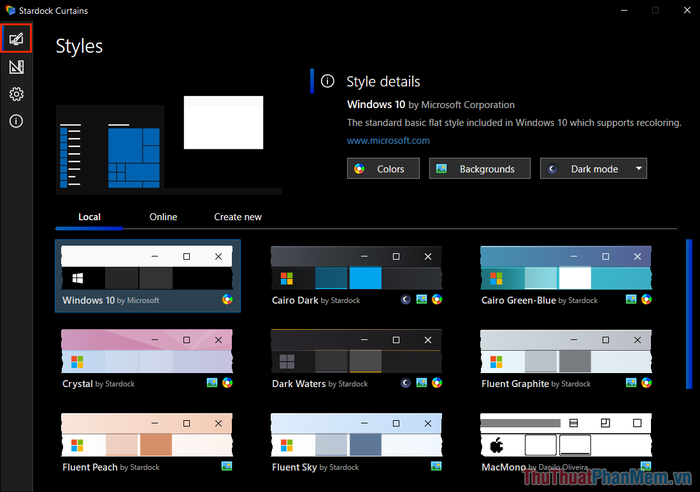Select the MacMono style card

[x=566, y=443]
